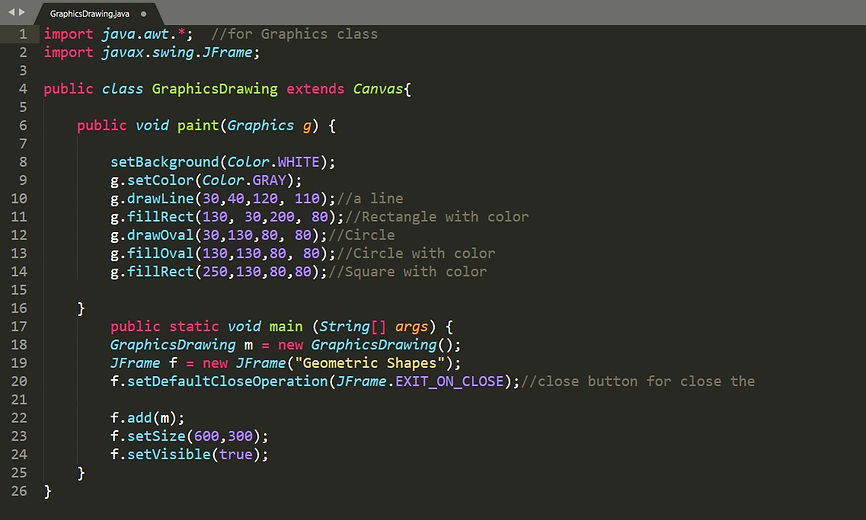Screen dimensions: 866x520
Task: Click the value 'true' on line 24
Action: click(x=236, y=454)
